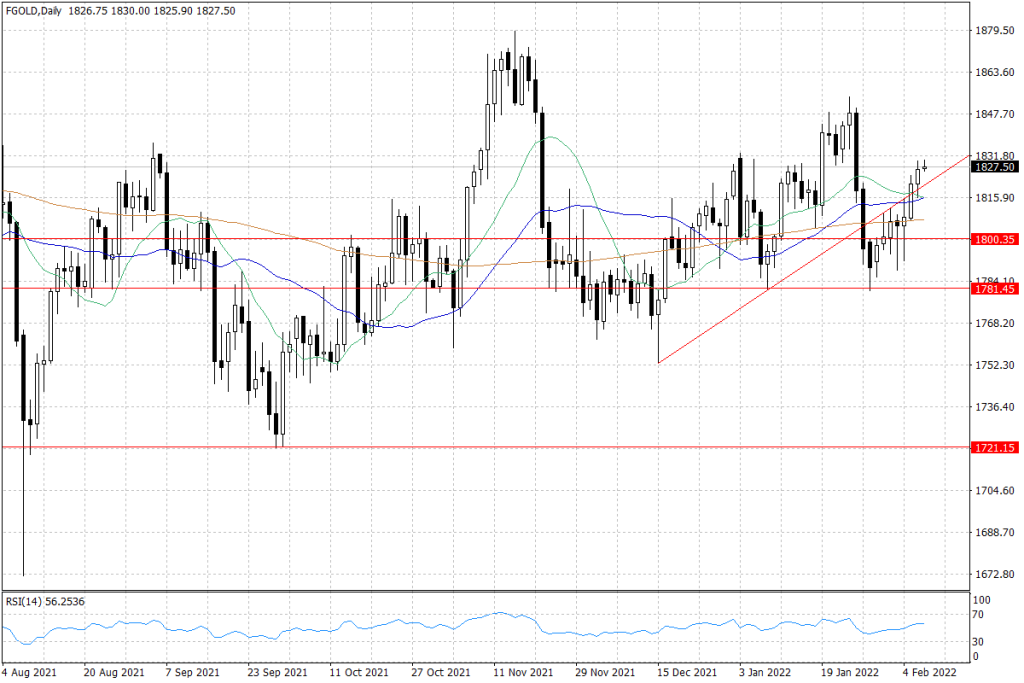The height and width of the screenshot is (683, 1024).
Task: Click the 15 Dec 2021 date label
Action: coord(686,672)
